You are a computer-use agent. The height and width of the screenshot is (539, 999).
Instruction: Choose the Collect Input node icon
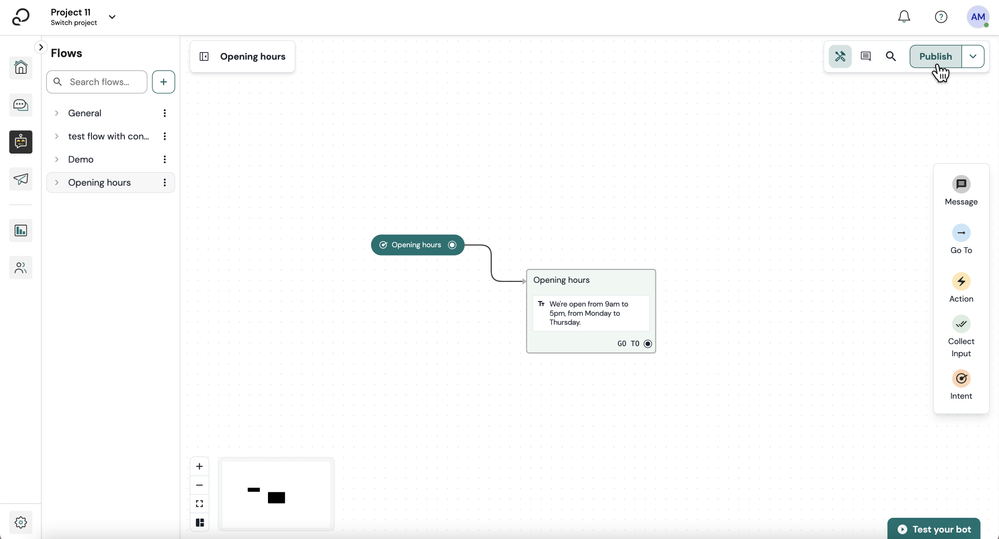(x=961, y=324)
